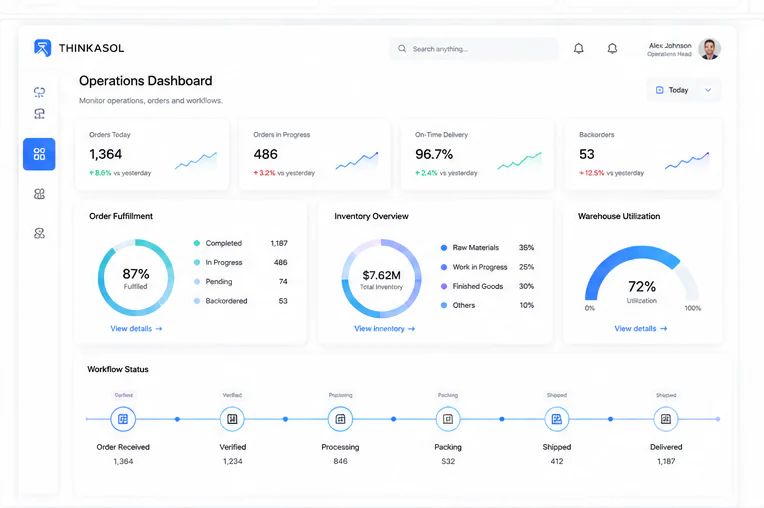
Task: Click the THINKASOL brand name
Action: (x=92, y=48)
